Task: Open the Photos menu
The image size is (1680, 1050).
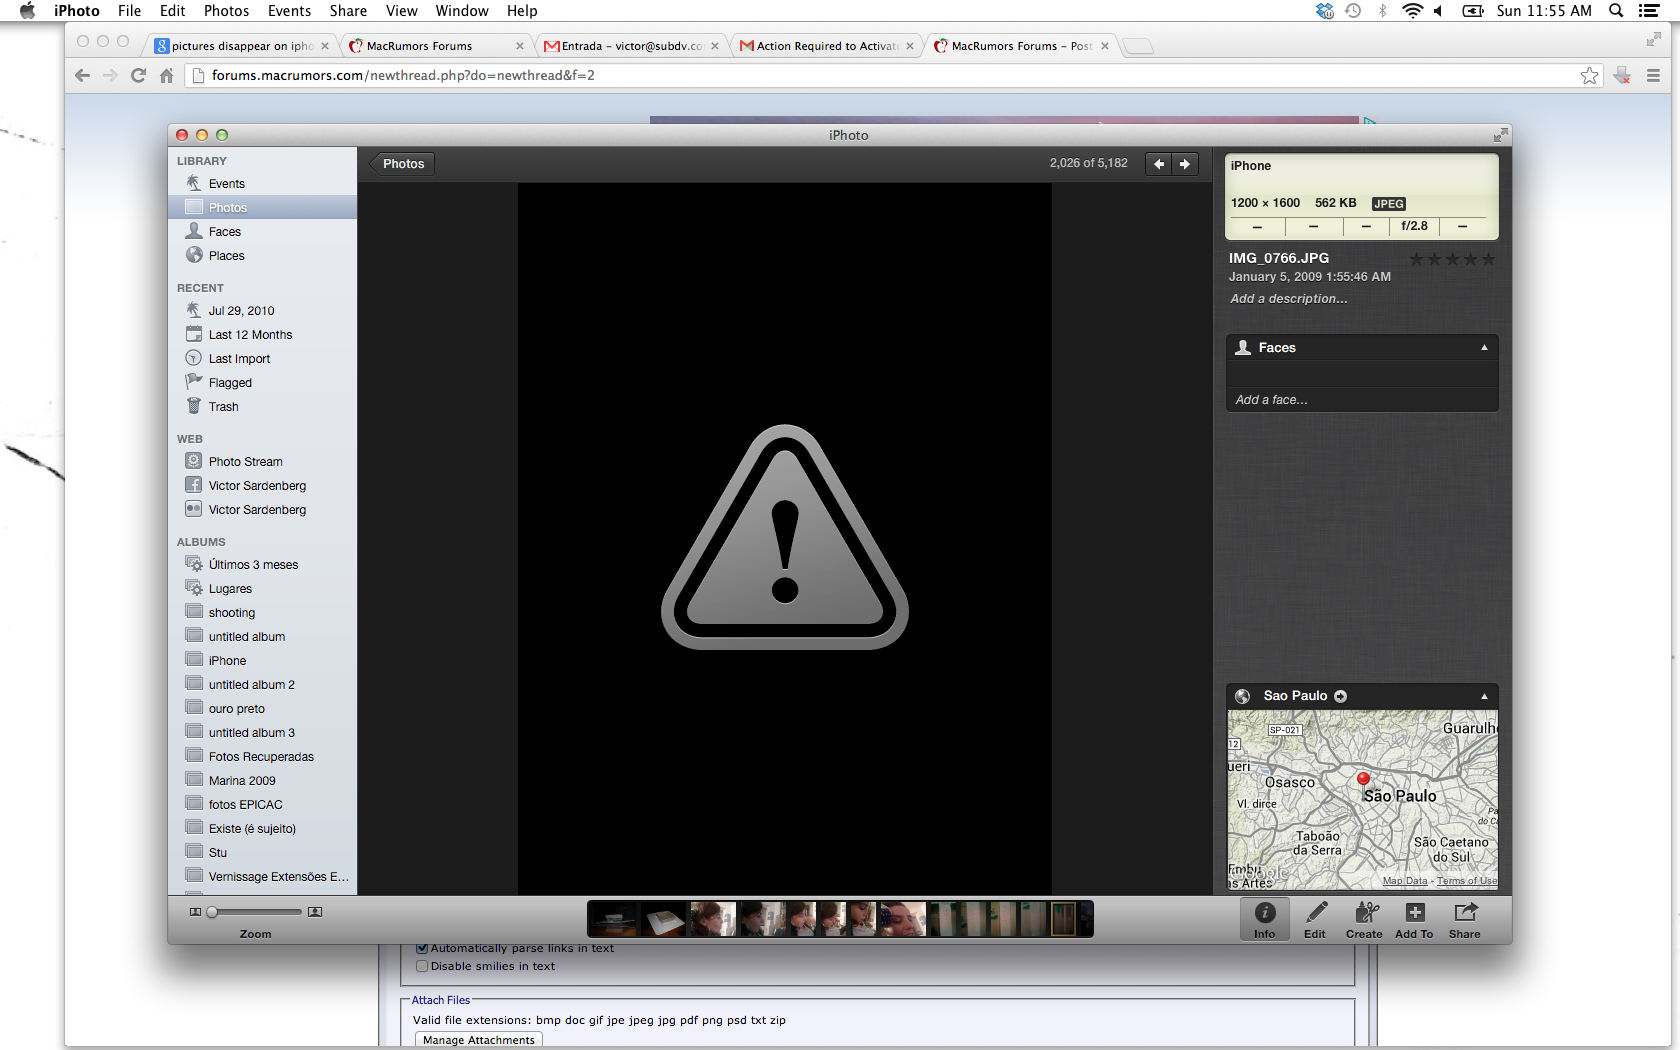Action: coord(226,10)
